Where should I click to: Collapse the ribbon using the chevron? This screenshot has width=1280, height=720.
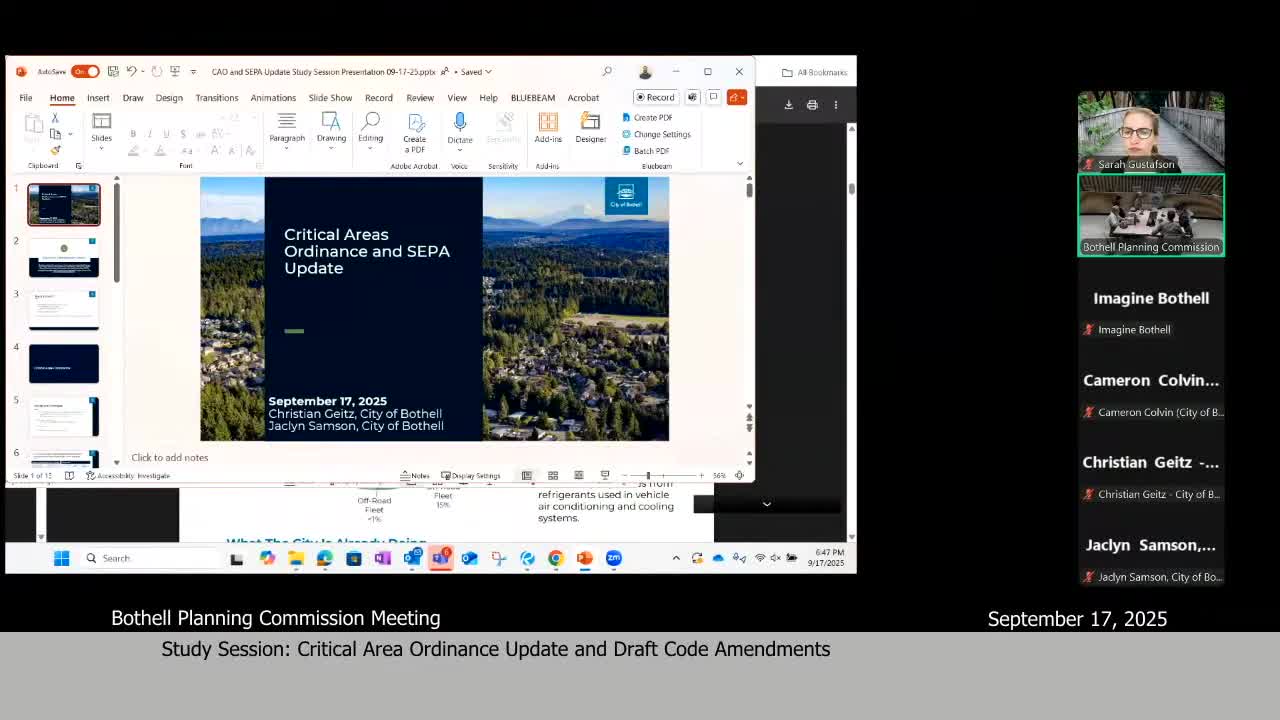click(740, 164)
